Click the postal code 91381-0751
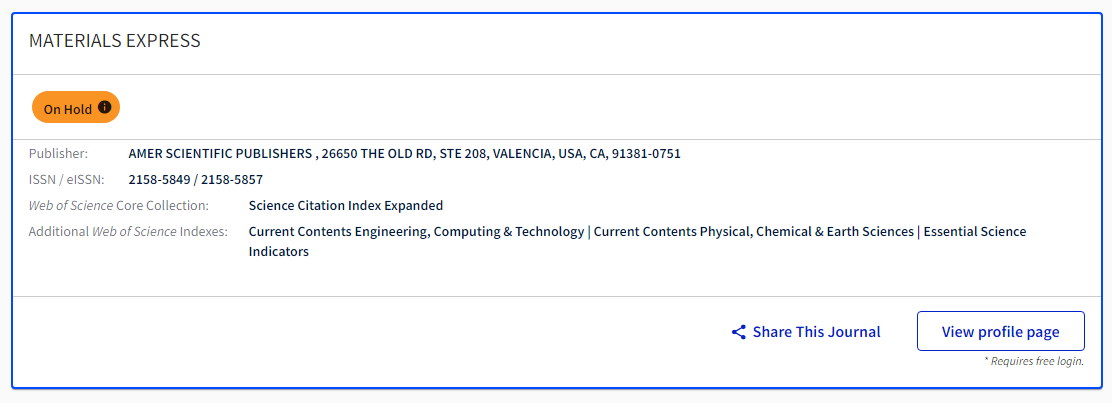Image resolution: width=1112 pixels, height=403 pixels. [646, 153]
